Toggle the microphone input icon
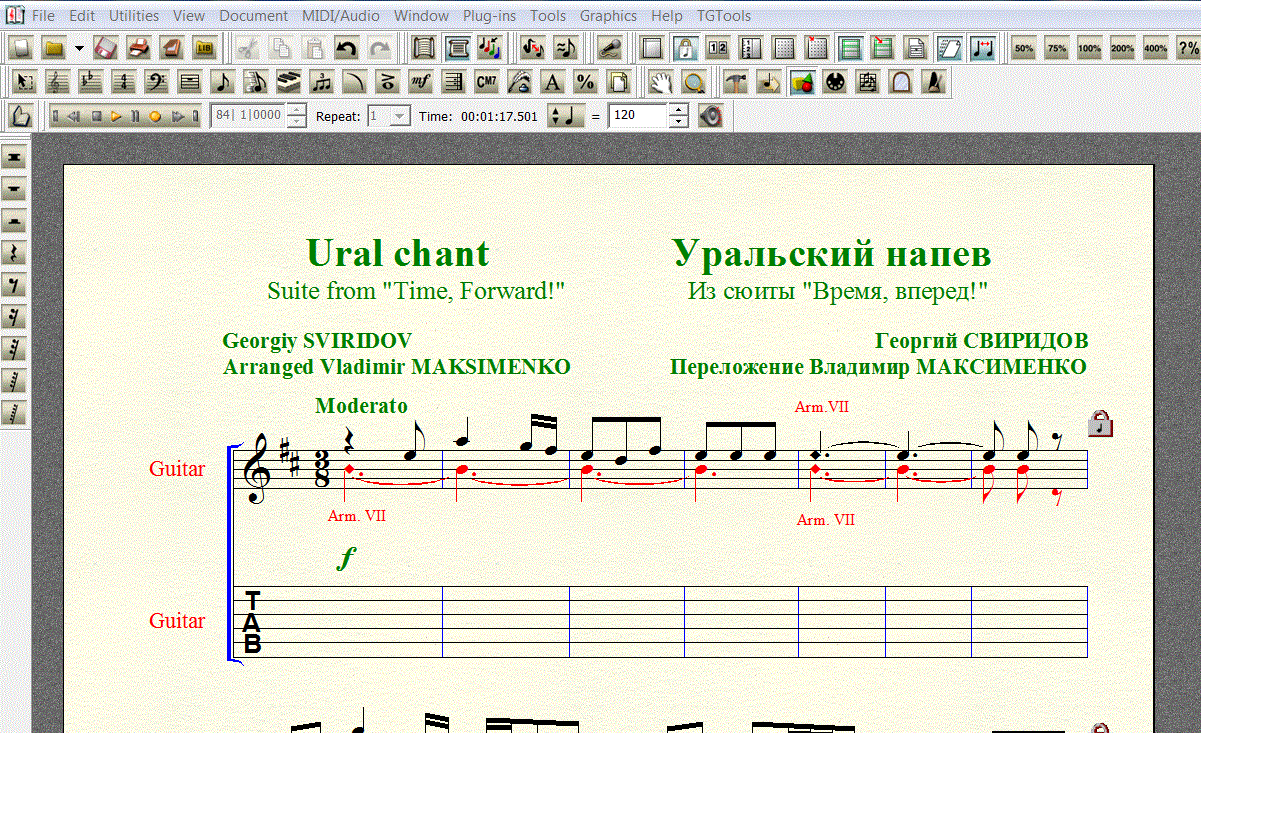The width and height of the screenshot is (1274, 817). point(611,48)
